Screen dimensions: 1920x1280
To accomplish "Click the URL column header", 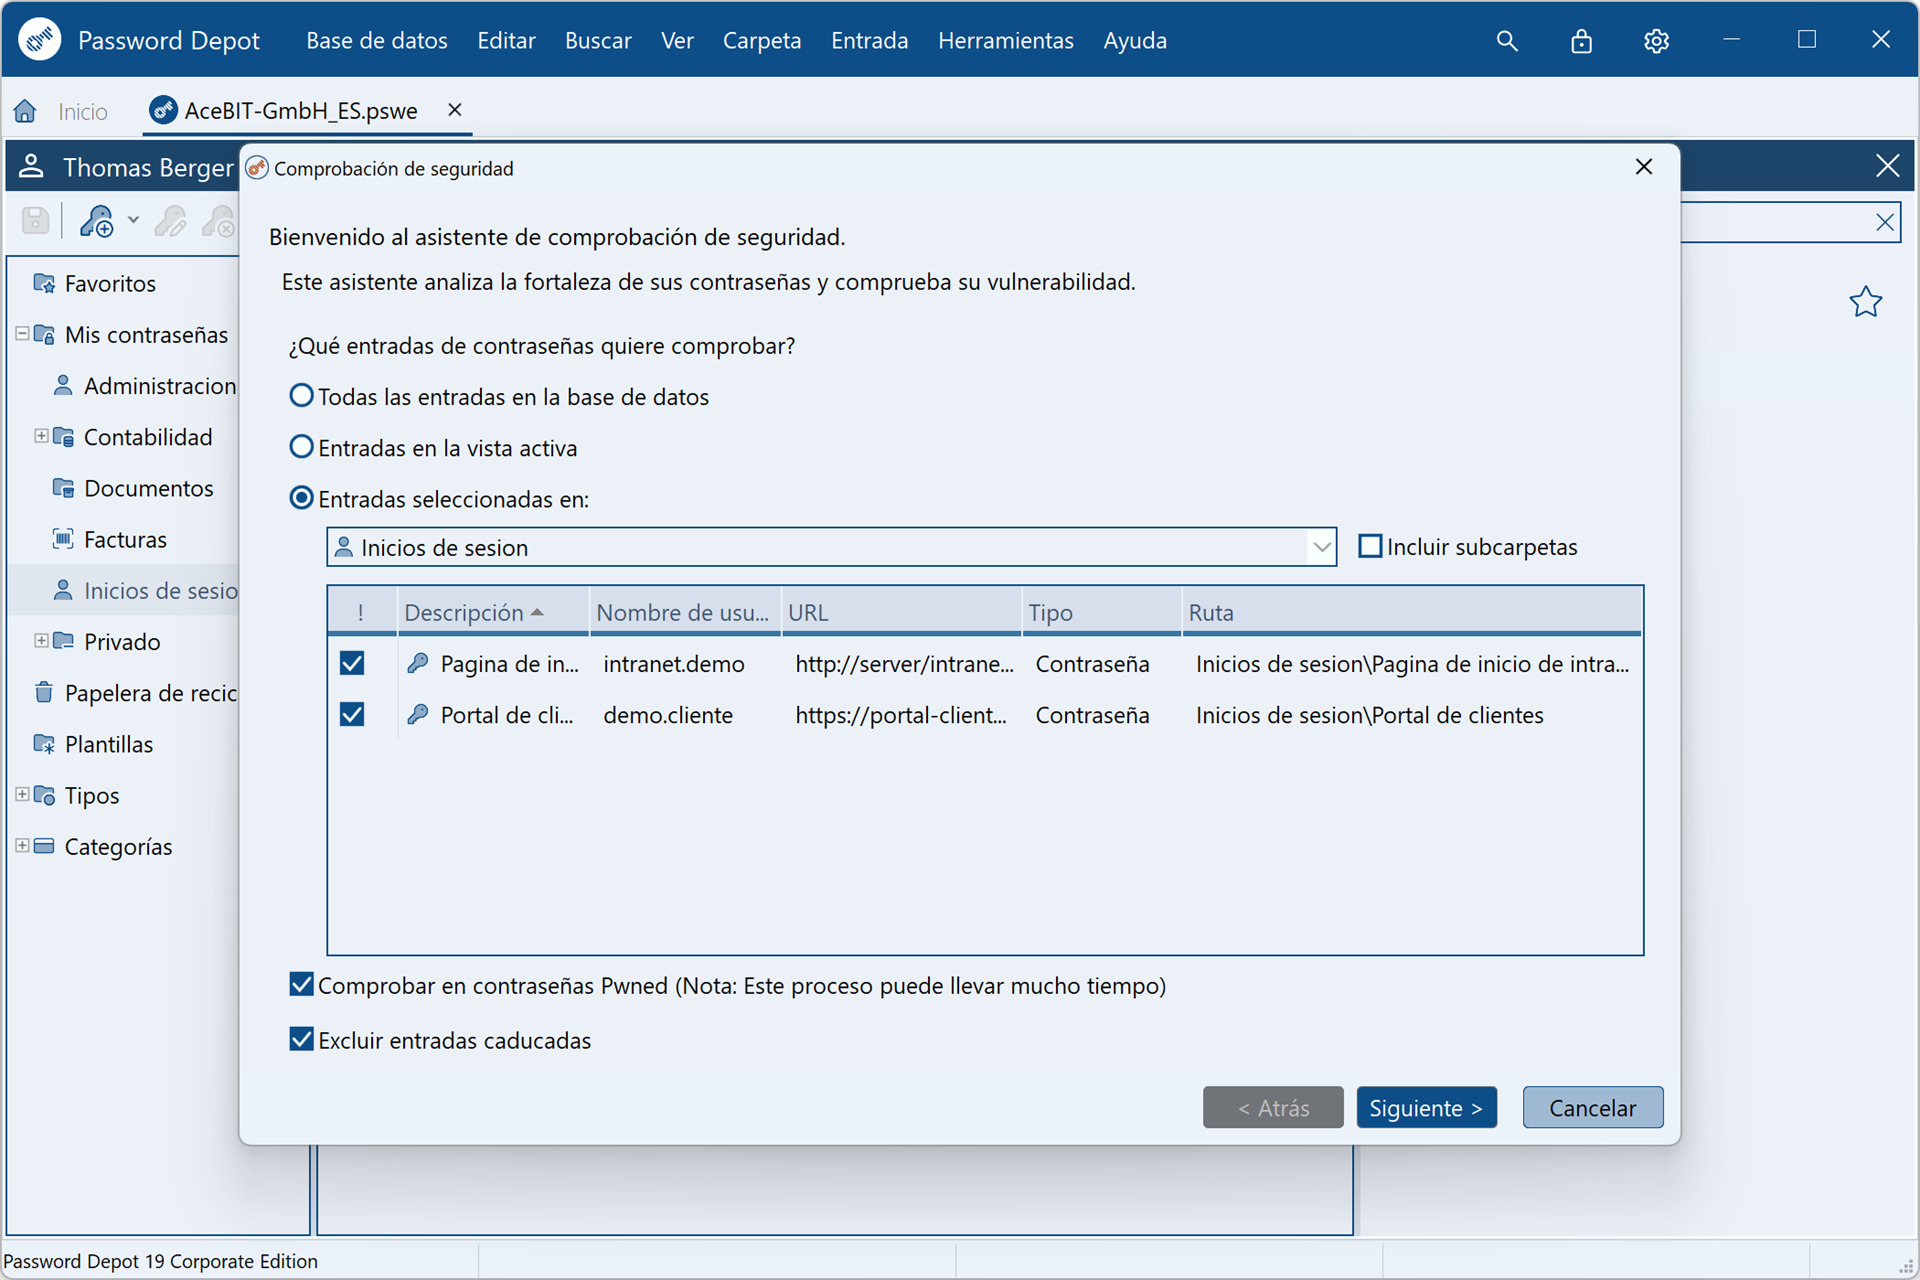I will 901,612.
